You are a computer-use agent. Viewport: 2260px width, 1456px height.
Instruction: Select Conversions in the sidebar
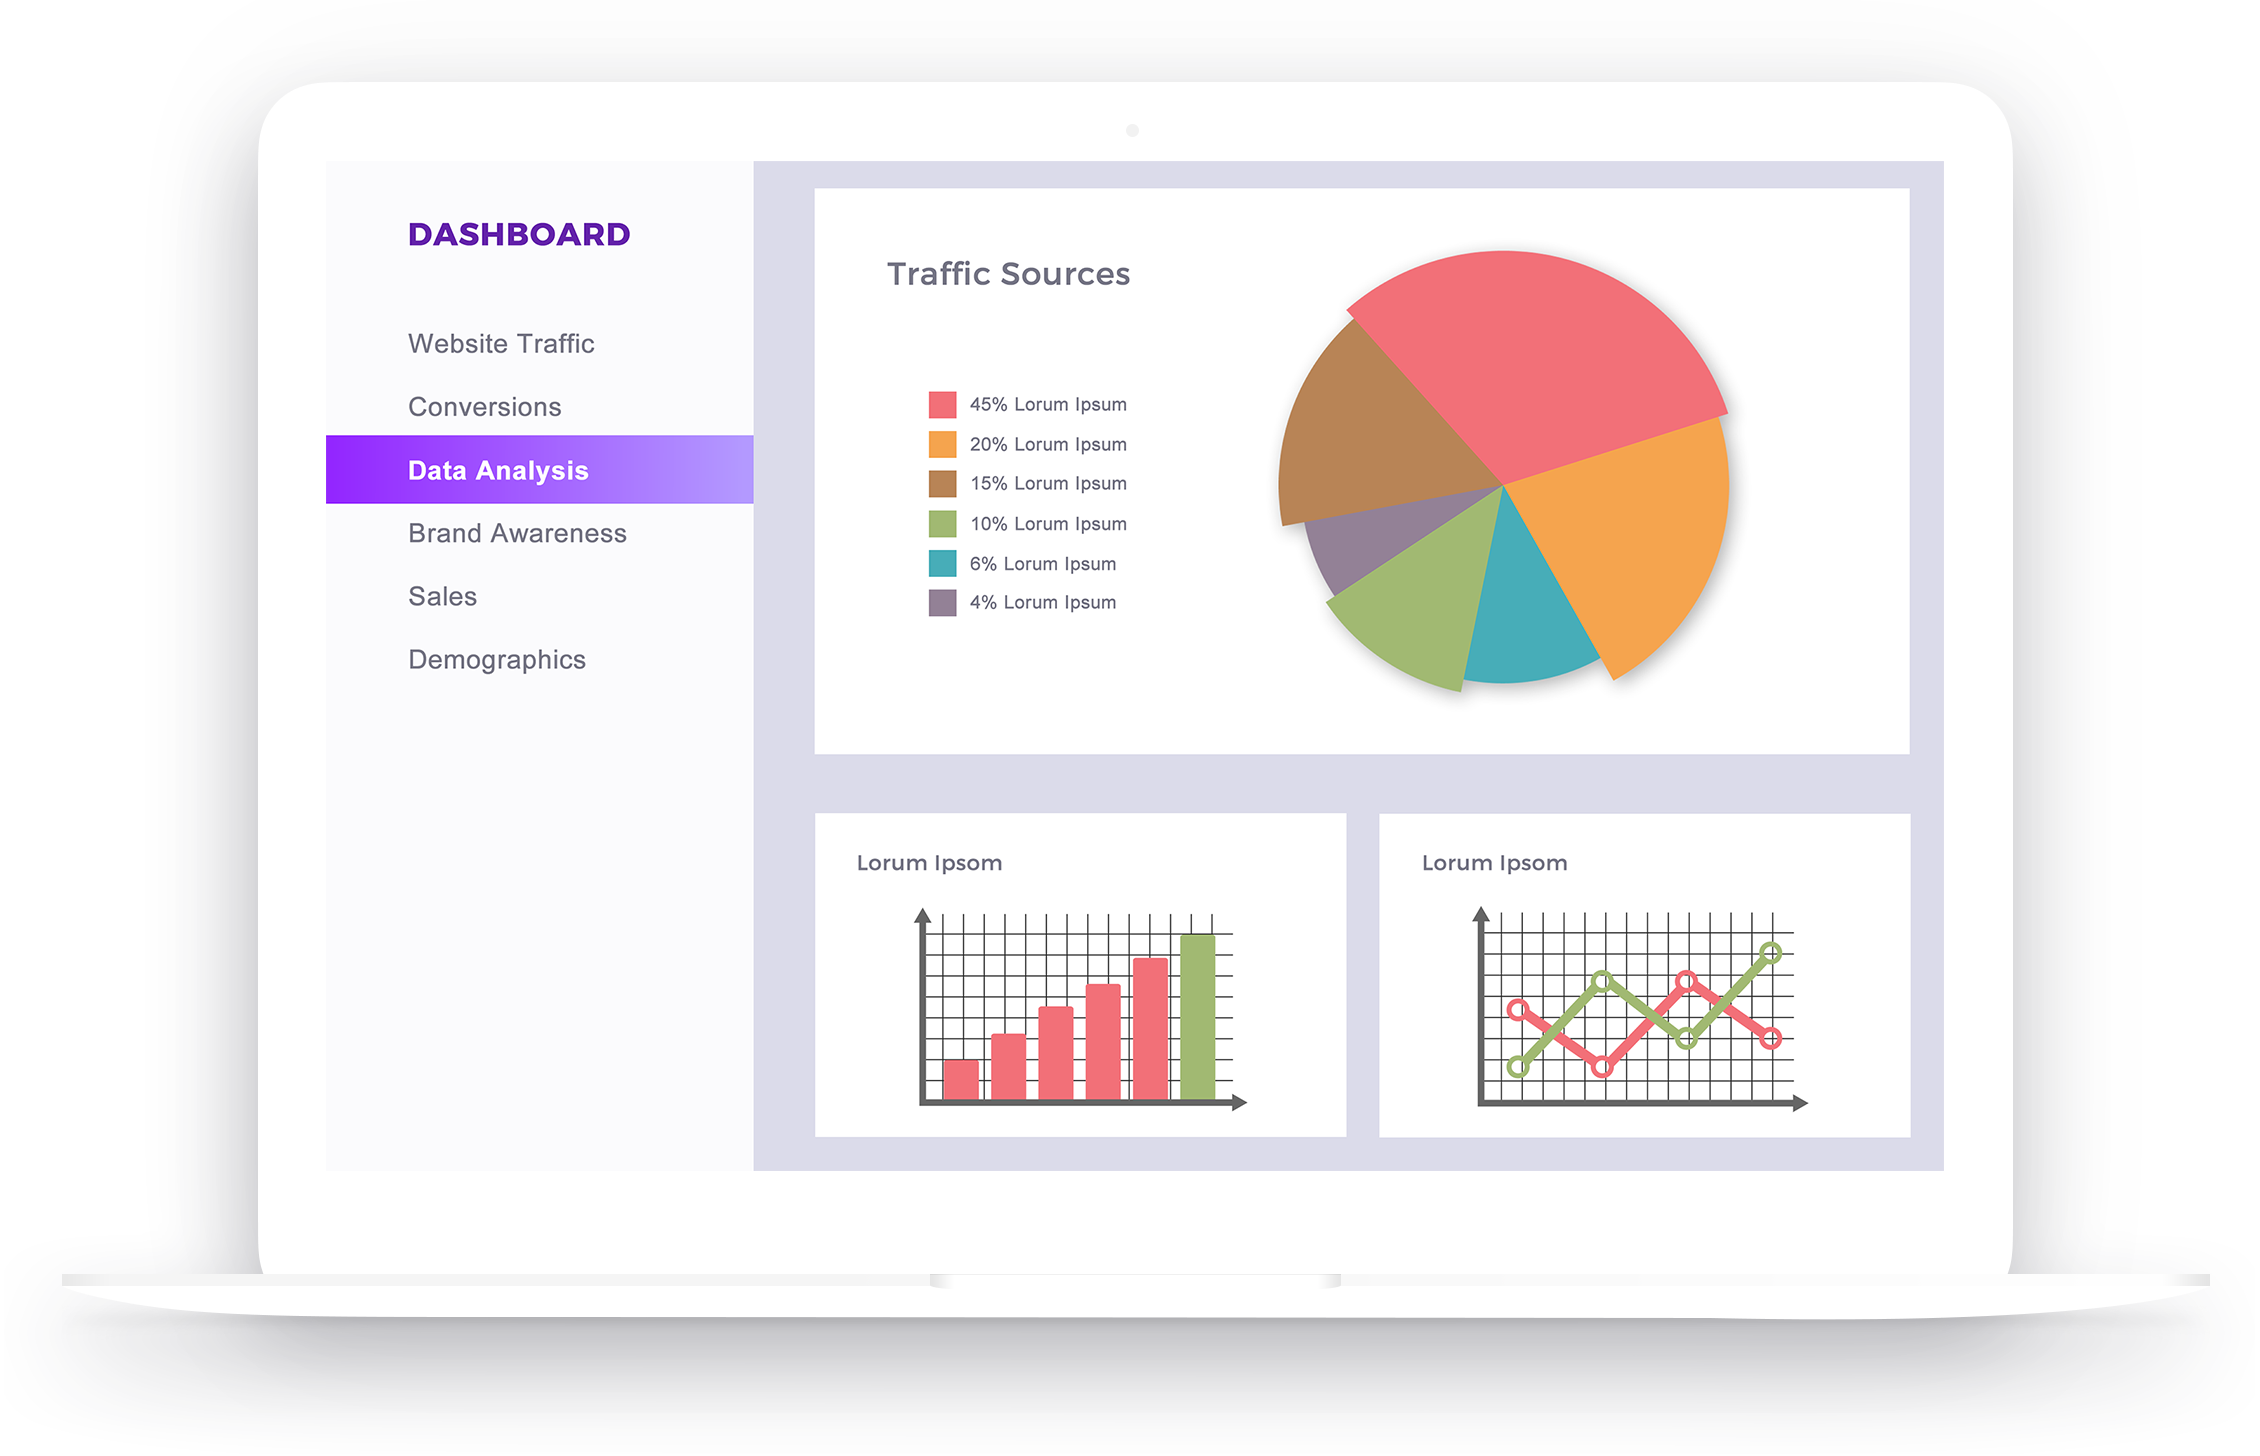[484, 407]
